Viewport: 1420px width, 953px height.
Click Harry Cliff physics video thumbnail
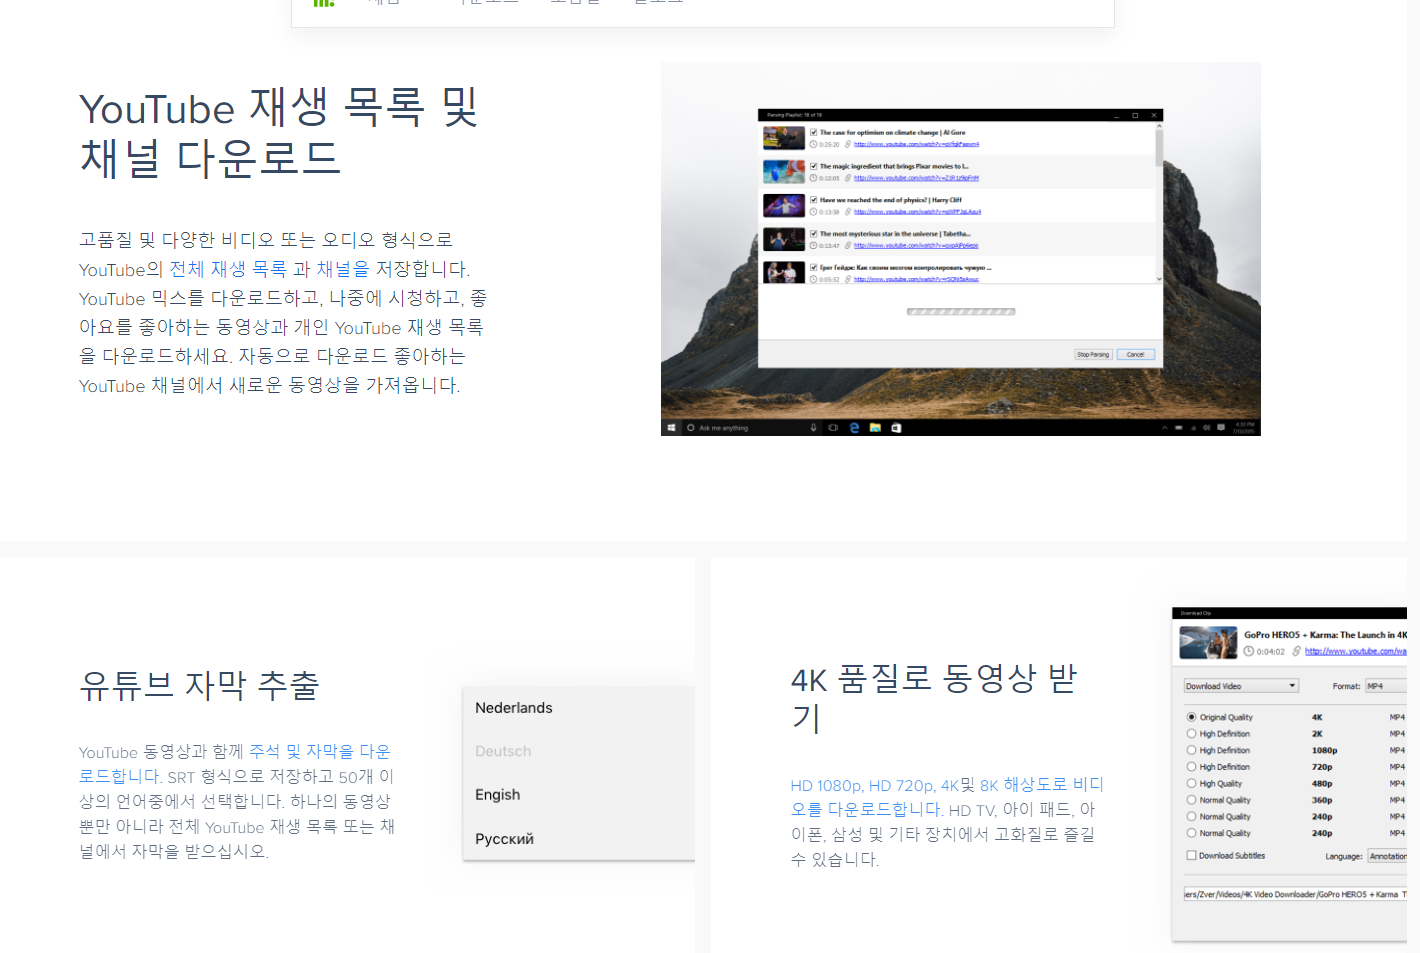[x=784, y=206]
